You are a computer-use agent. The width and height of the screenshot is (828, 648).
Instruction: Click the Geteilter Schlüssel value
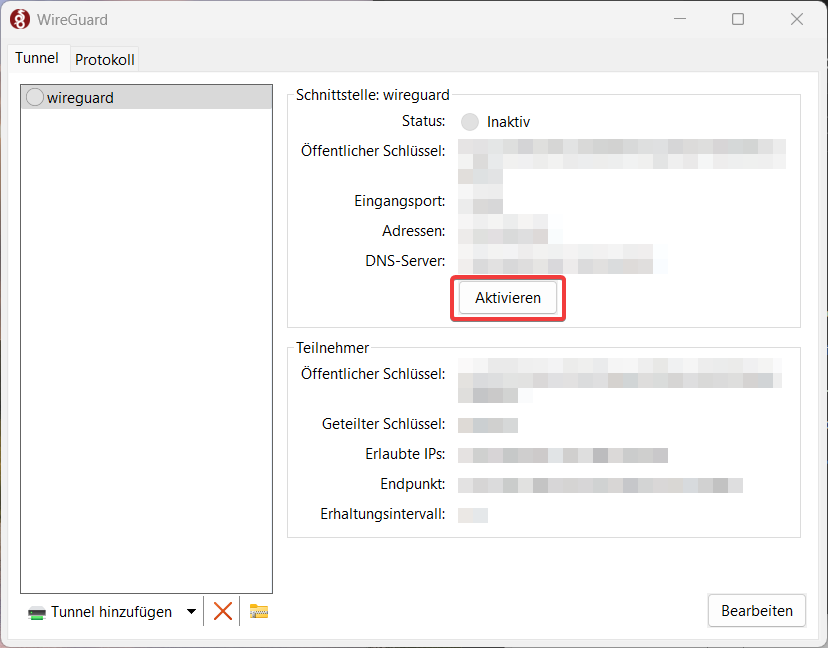tap(487, 425)
